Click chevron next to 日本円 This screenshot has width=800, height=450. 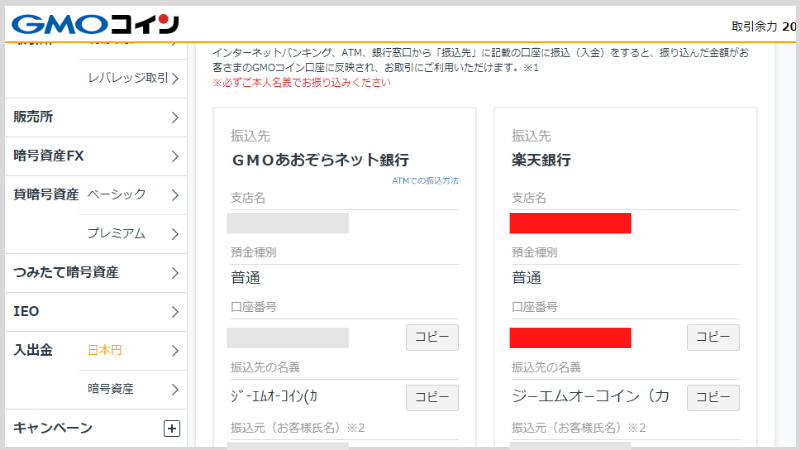(175, 351)
